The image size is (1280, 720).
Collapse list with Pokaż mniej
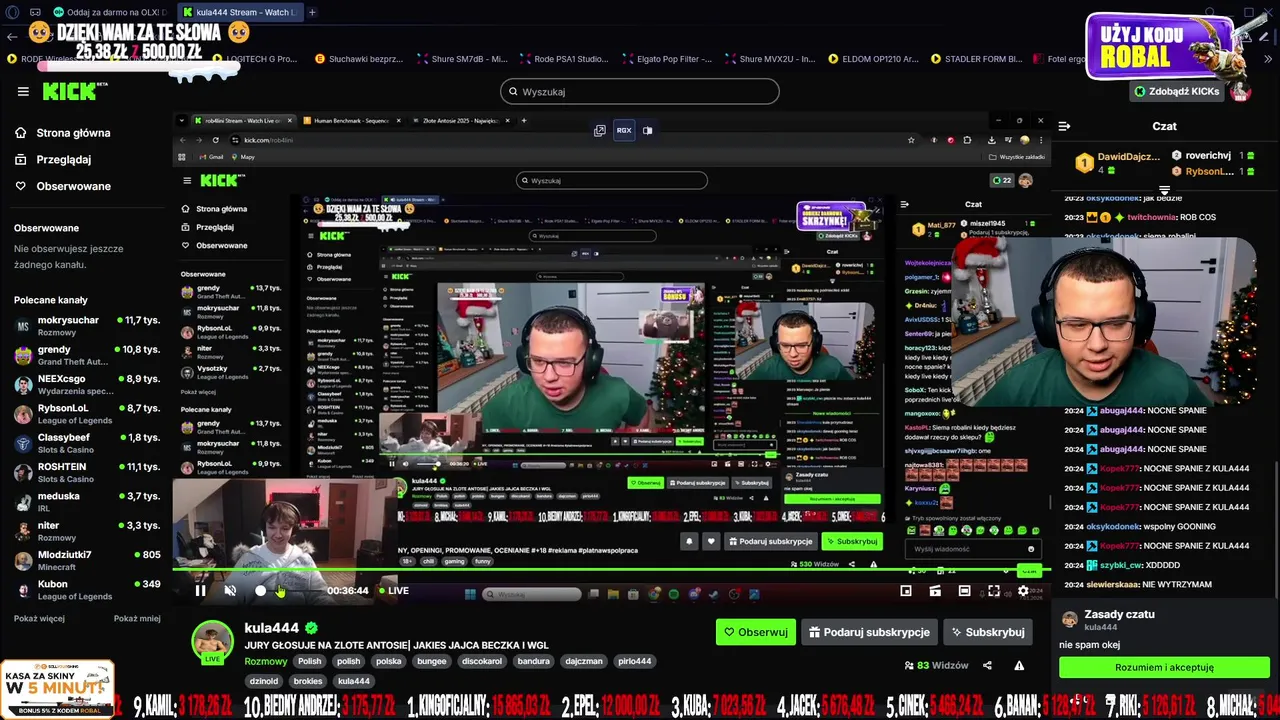tap(137, 618)
